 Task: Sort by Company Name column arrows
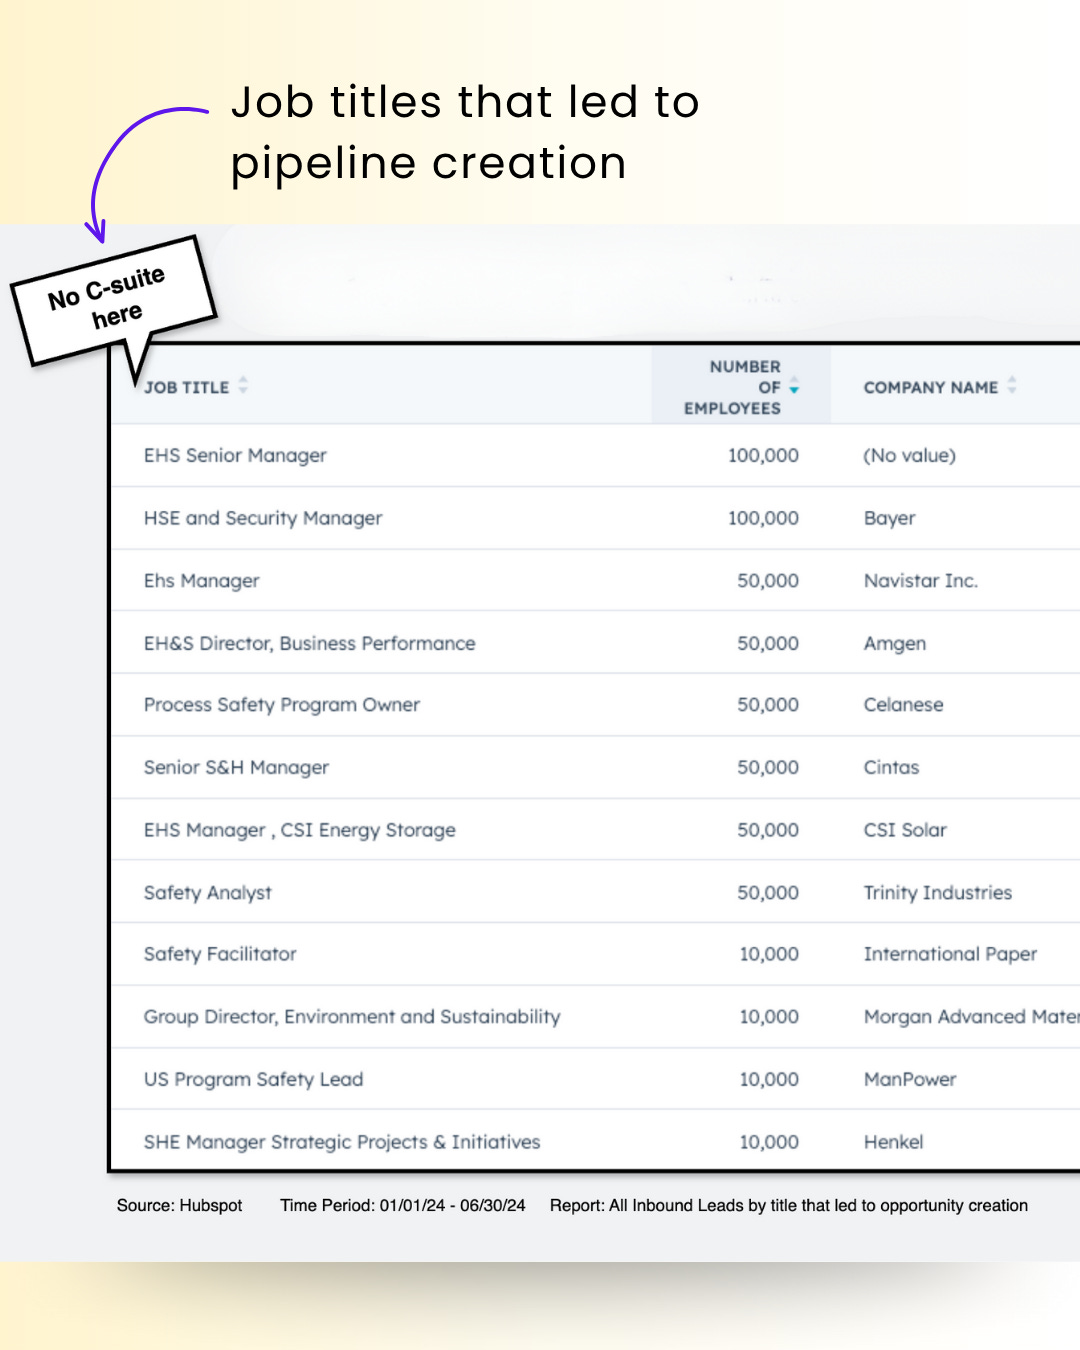click(x=1012, y=385)
